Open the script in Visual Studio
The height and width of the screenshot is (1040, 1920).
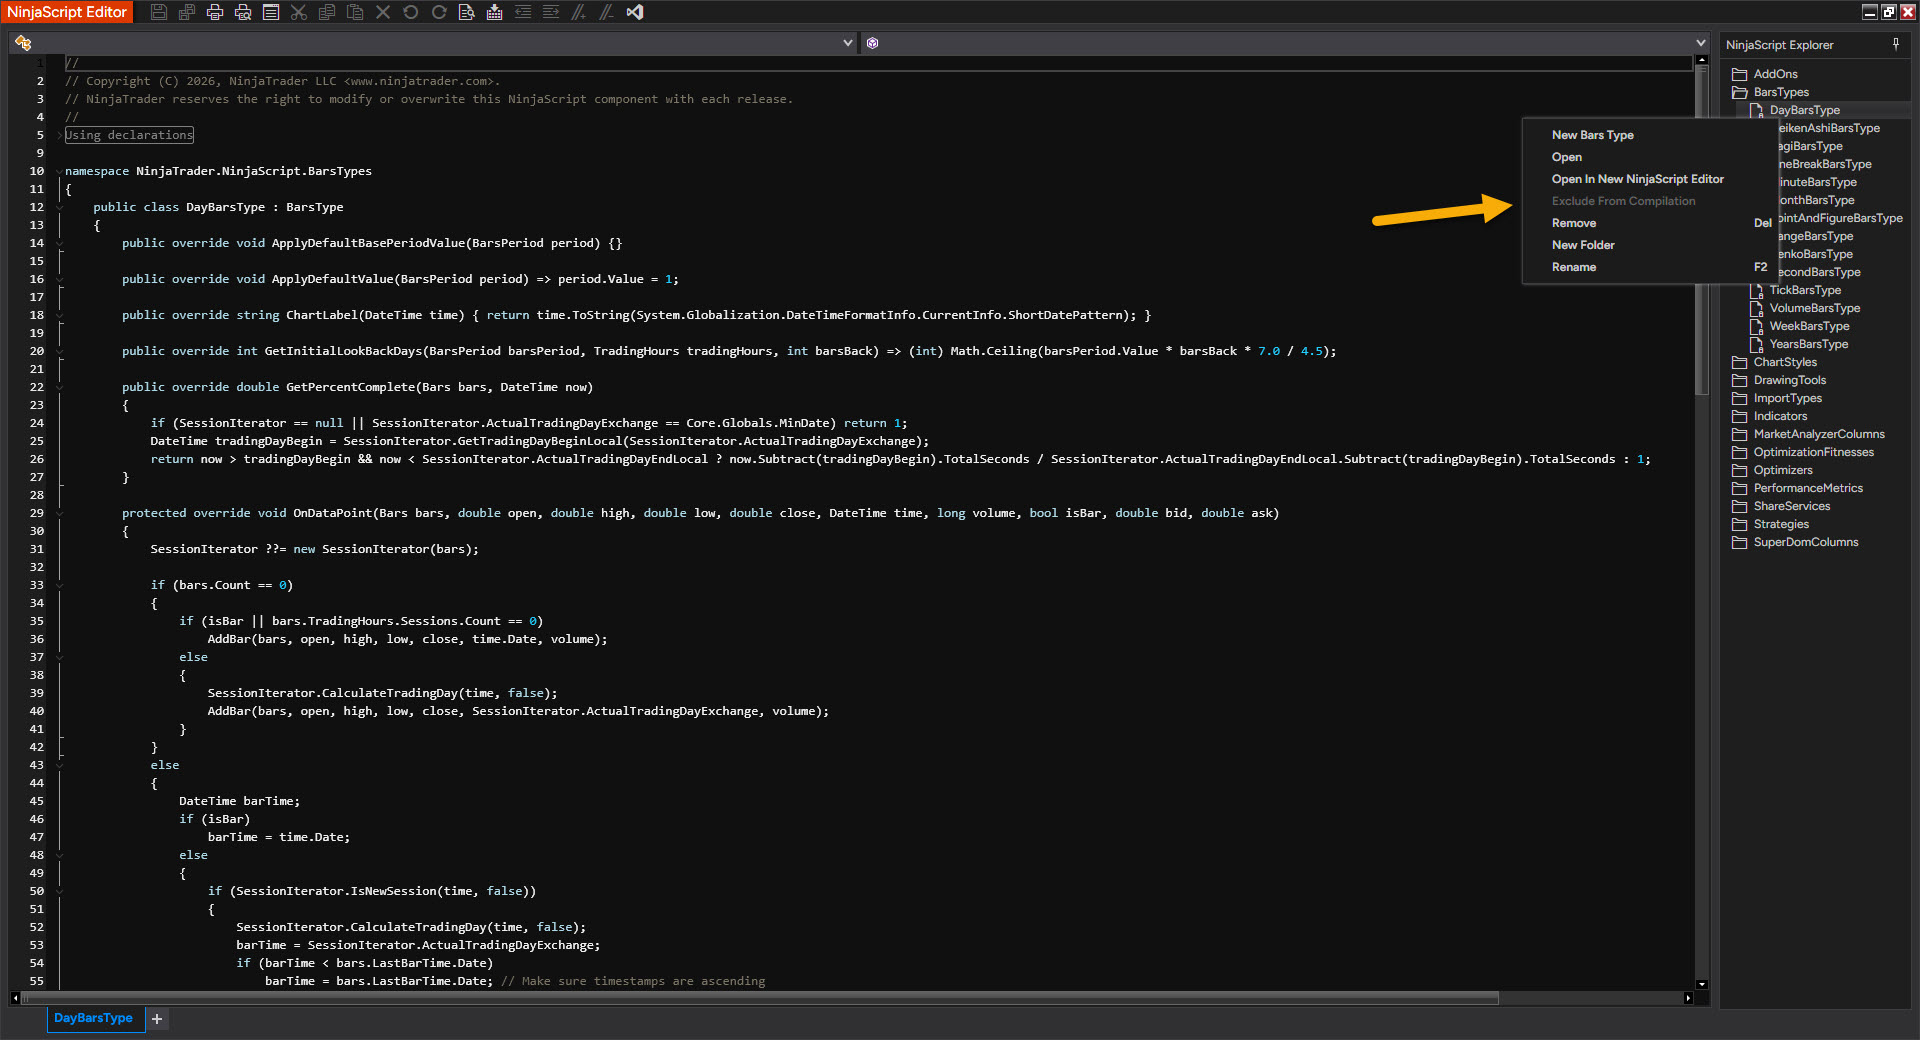pos(635,12)
